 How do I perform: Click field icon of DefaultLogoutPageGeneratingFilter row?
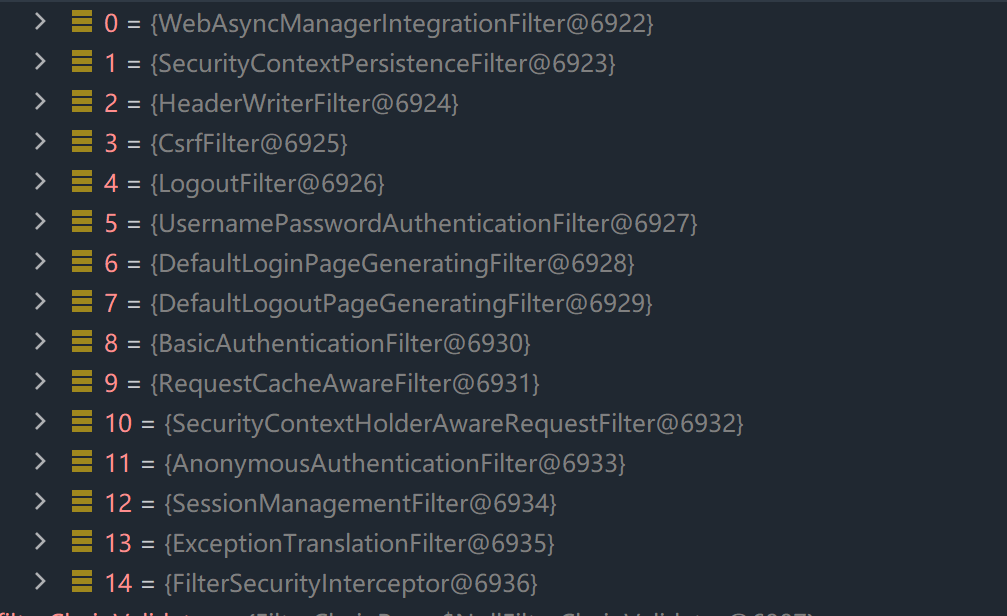click(81, 302)
